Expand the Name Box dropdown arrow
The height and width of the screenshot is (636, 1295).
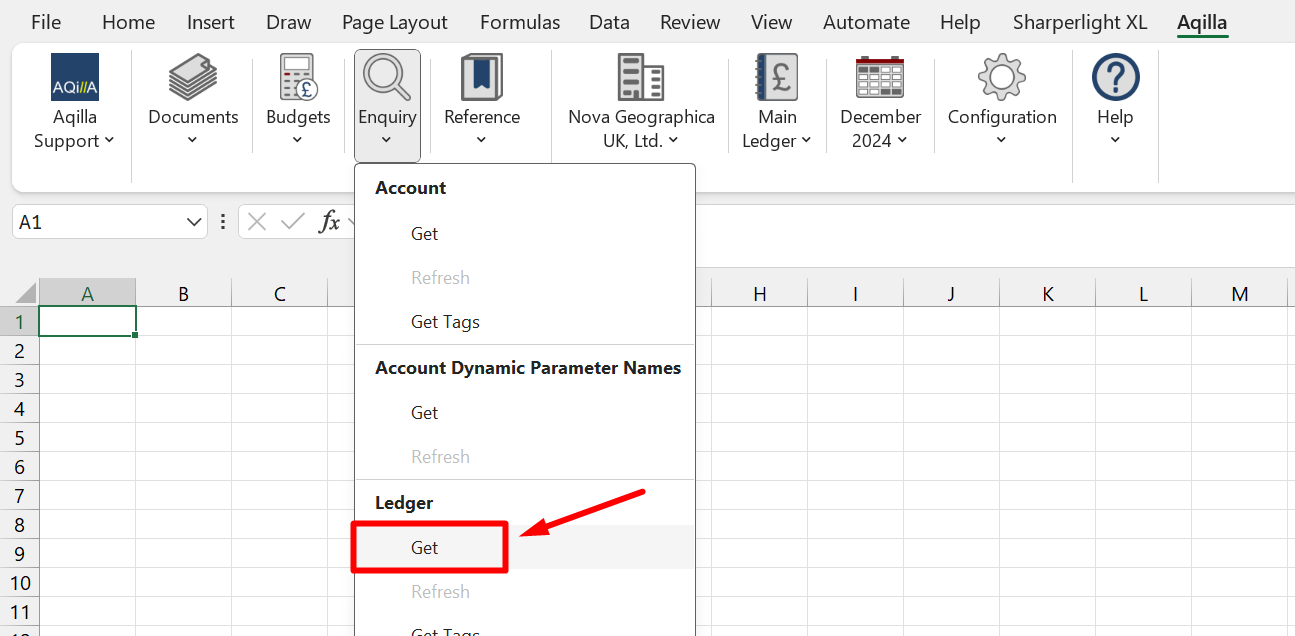point(194,222)
